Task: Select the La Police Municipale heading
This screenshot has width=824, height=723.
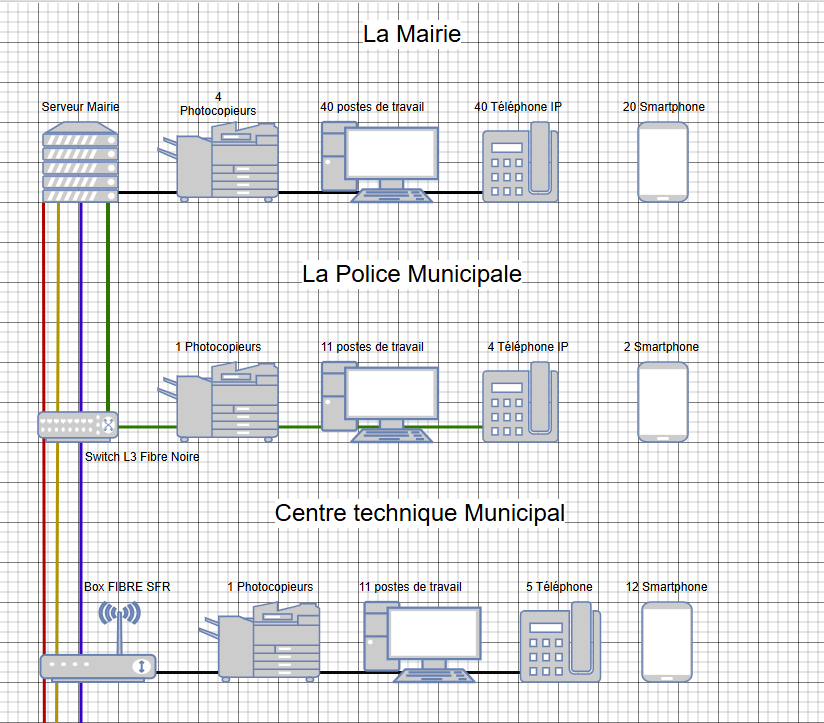Action: [x=412, y=274]
